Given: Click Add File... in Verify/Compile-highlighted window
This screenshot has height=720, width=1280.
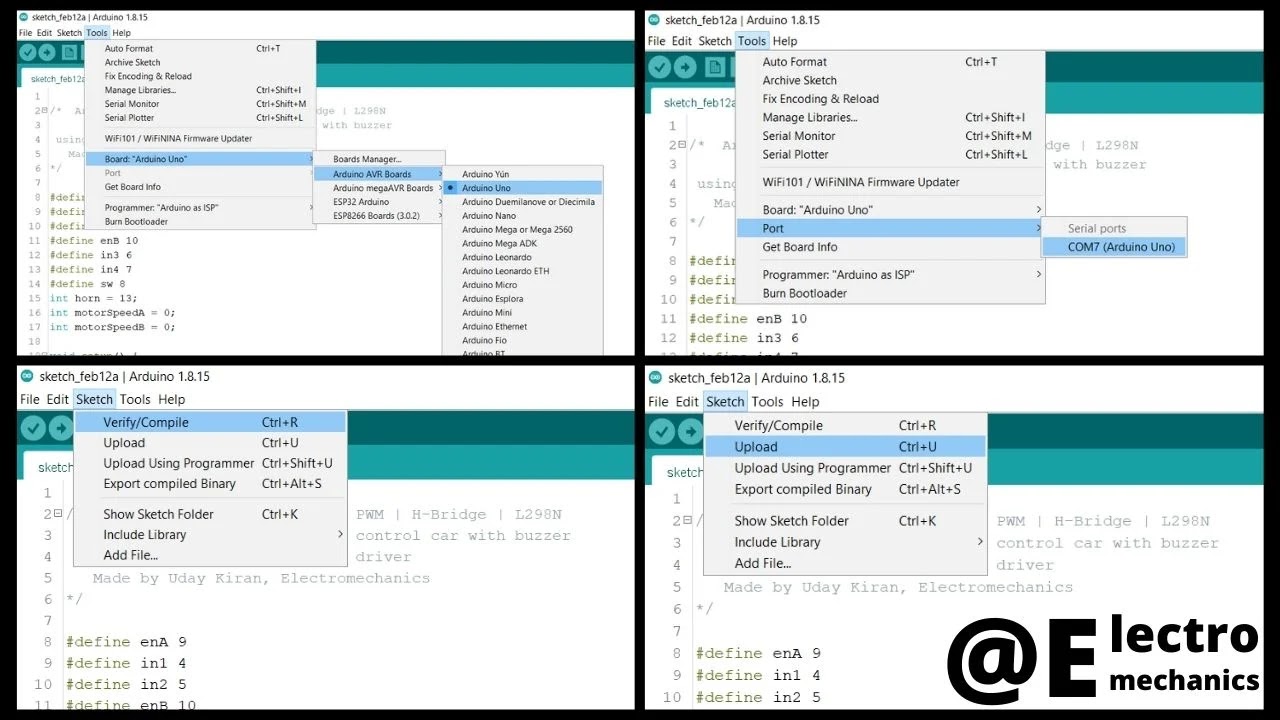Looking at the screenshot, I should coord(130,555).
